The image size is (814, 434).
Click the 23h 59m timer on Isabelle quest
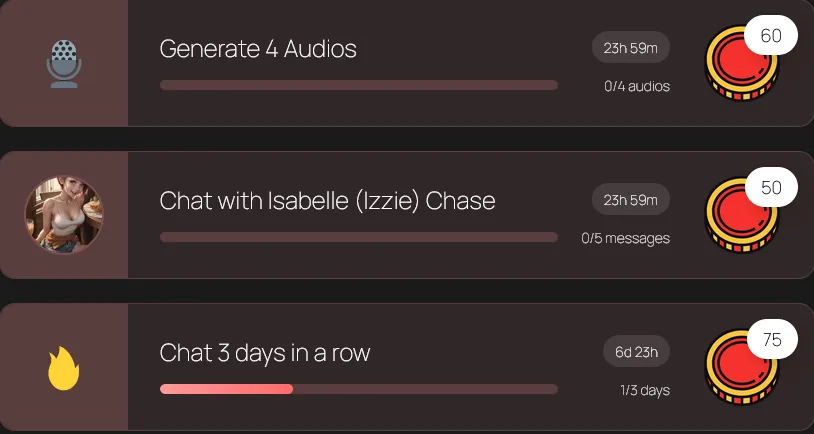pos(630,199)
